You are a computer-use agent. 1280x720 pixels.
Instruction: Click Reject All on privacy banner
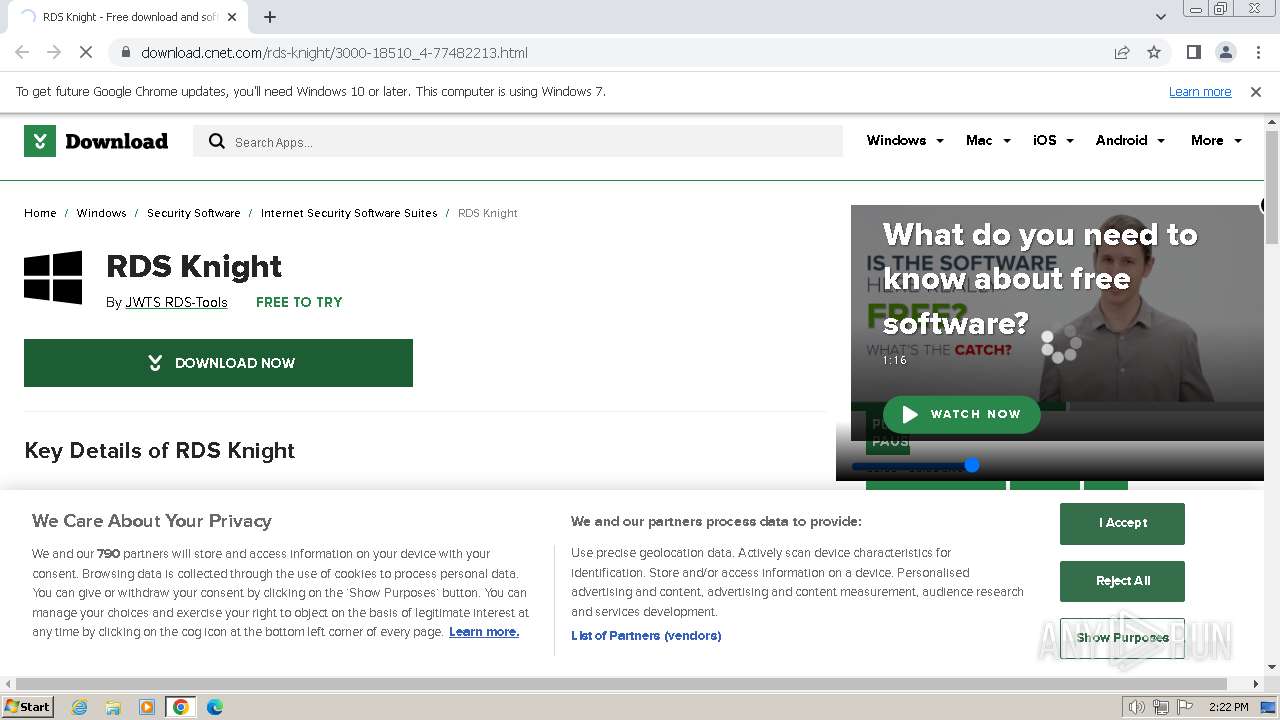point(1122,581)
